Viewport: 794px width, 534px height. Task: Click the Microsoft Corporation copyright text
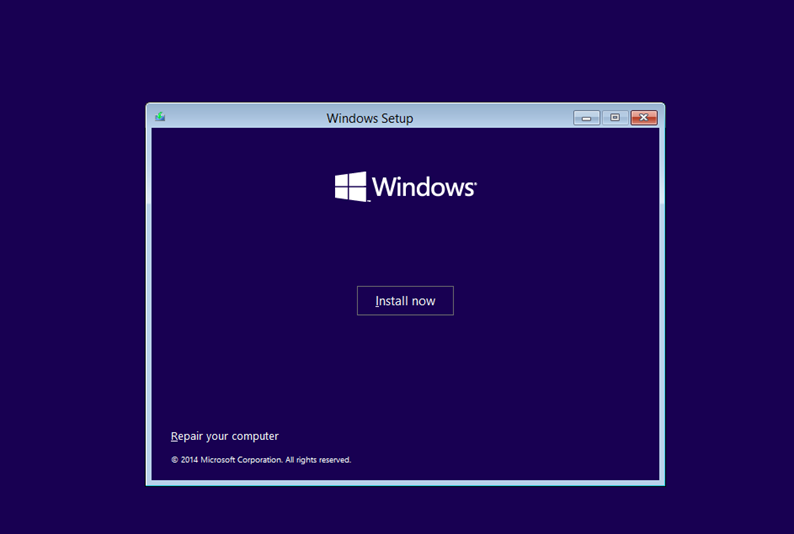[261, 460]
